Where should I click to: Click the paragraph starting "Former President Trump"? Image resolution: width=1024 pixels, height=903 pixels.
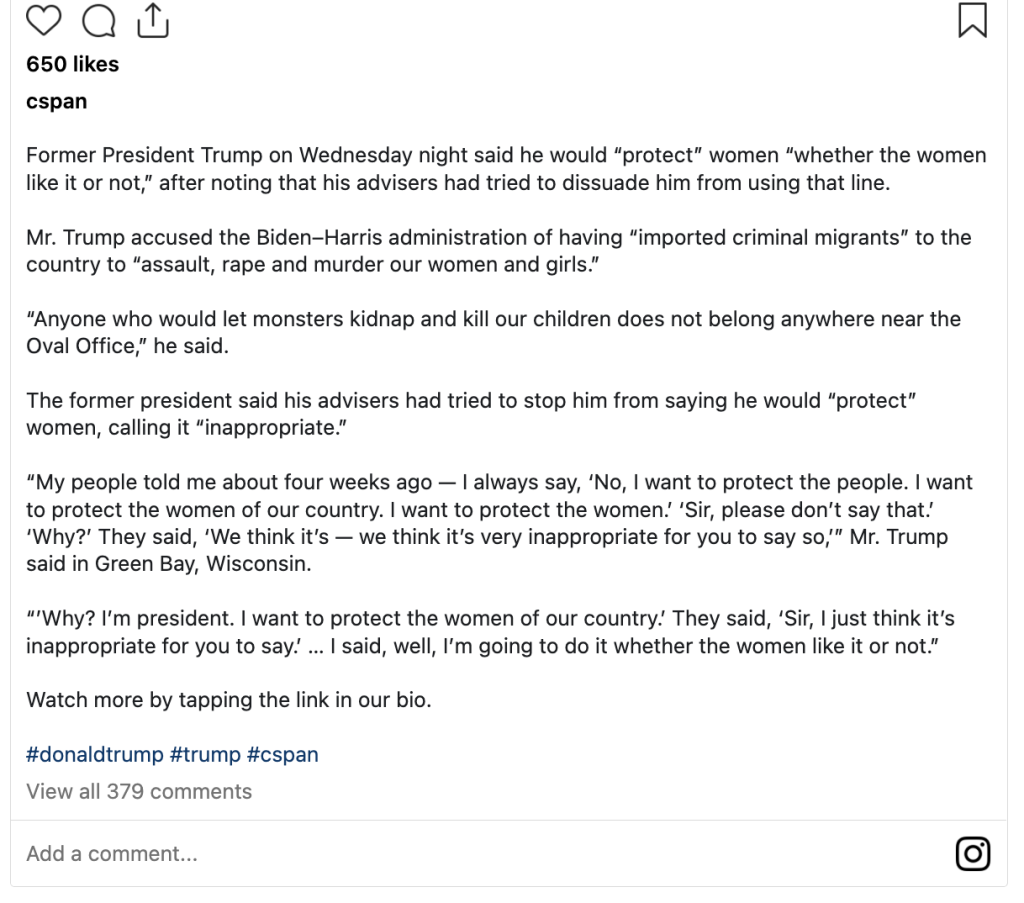506,169
